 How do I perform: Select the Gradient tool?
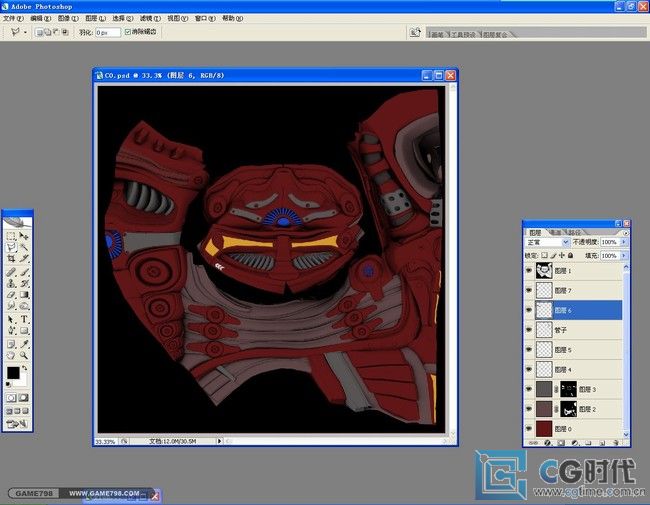[x=24, y=295]
